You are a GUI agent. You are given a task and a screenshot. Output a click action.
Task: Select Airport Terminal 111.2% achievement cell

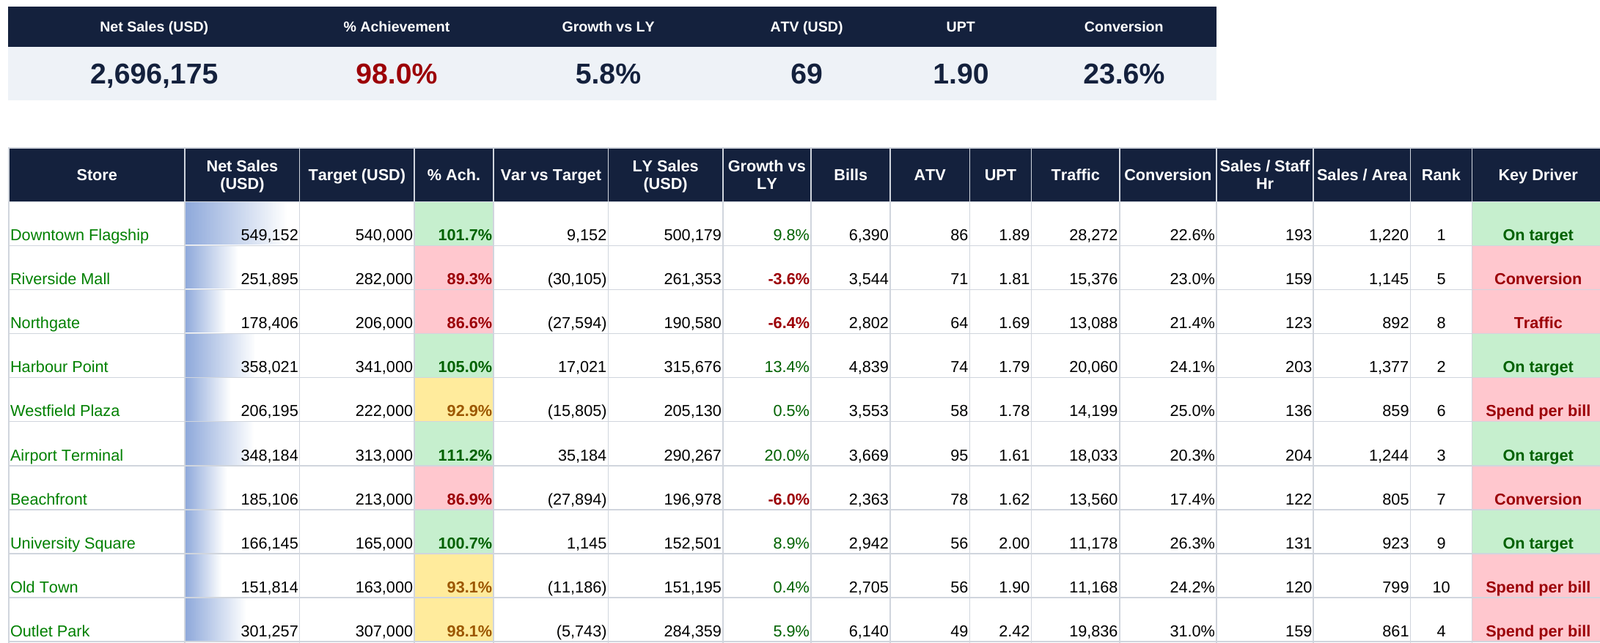tap(454, 444)
